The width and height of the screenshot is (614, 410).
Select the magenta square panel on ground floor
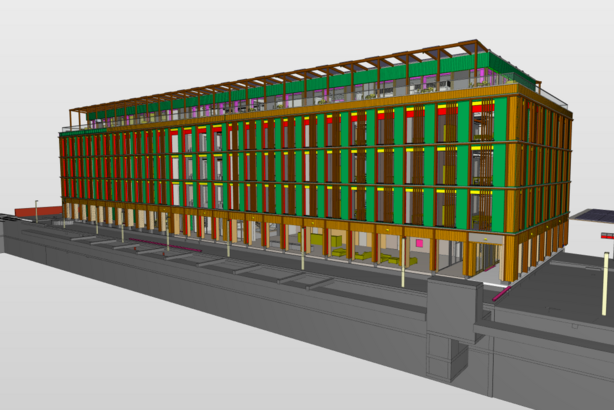coord(419,244)
